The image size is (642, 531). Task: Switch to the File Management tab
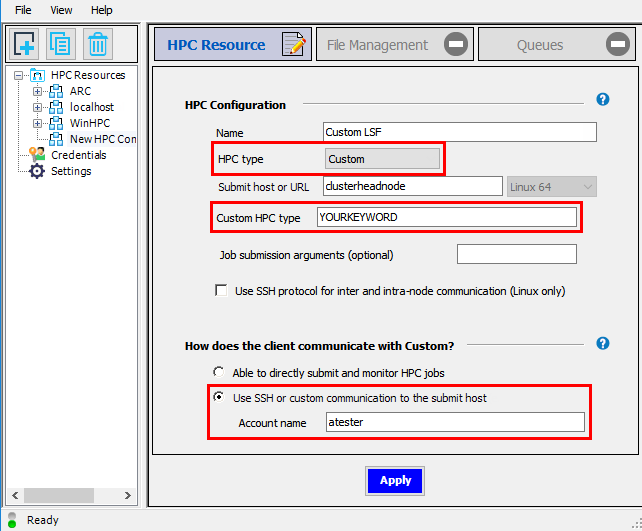point(395,44)
